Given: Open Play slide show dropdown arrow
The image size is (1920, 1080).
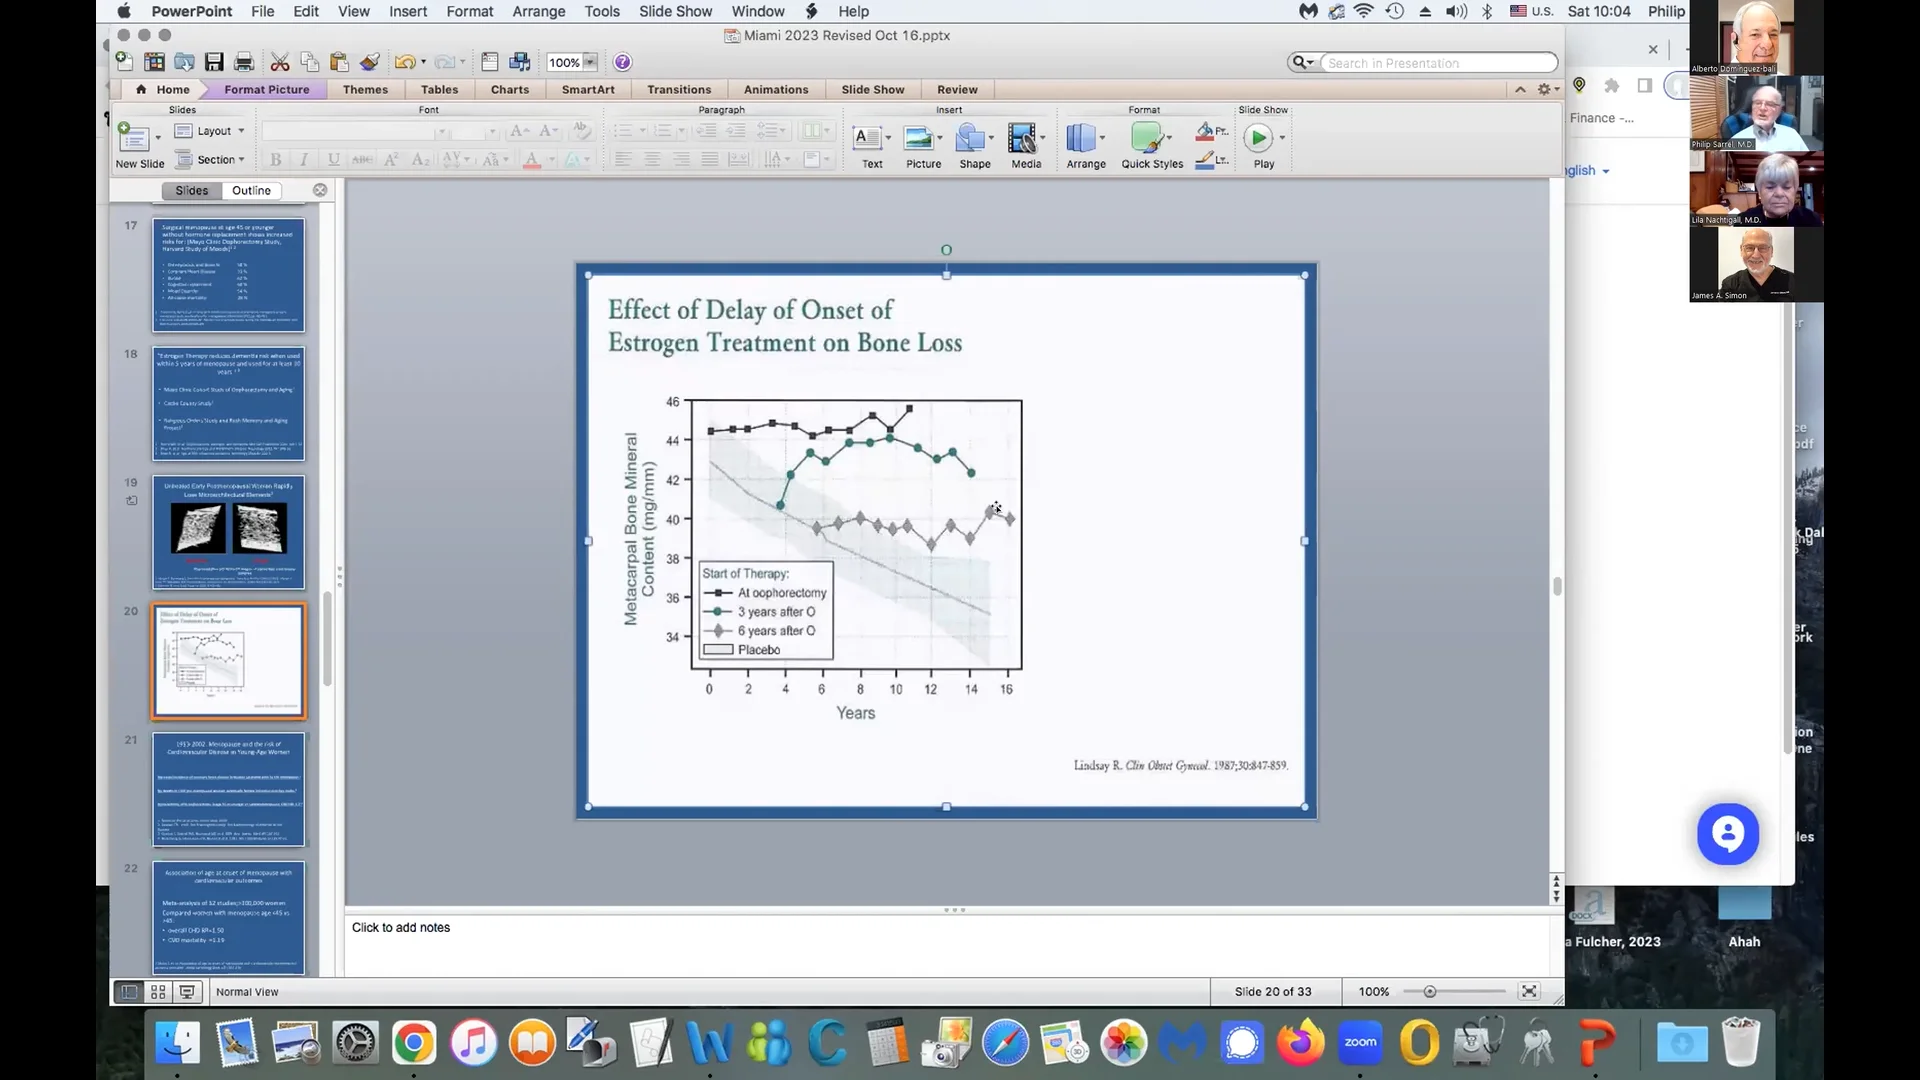Looking at the screenshot, I should point(1282,138).
